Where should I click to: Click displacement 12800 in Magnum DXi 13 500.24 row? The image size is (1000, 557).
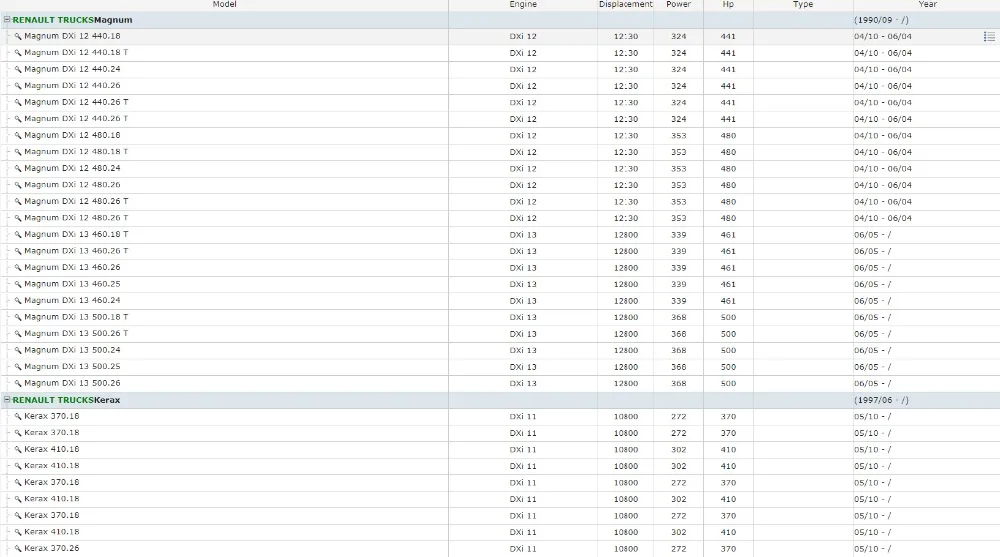626,351
